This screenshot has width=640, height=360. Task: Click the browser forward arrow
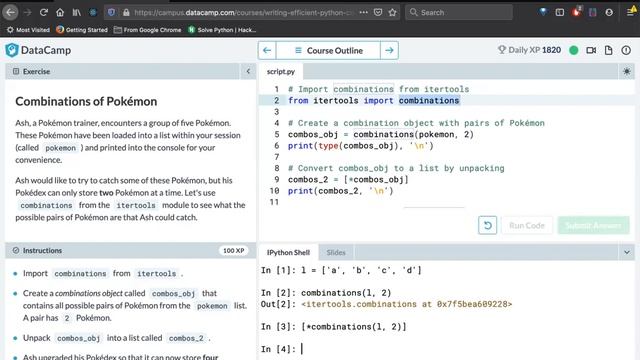tap(27, 12)
